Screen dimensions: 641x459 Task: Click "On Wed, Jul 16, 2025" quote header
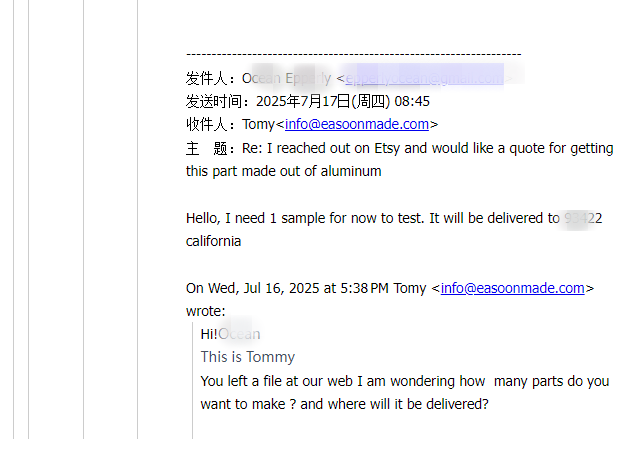pyautogui.click(x=287, y=288)
